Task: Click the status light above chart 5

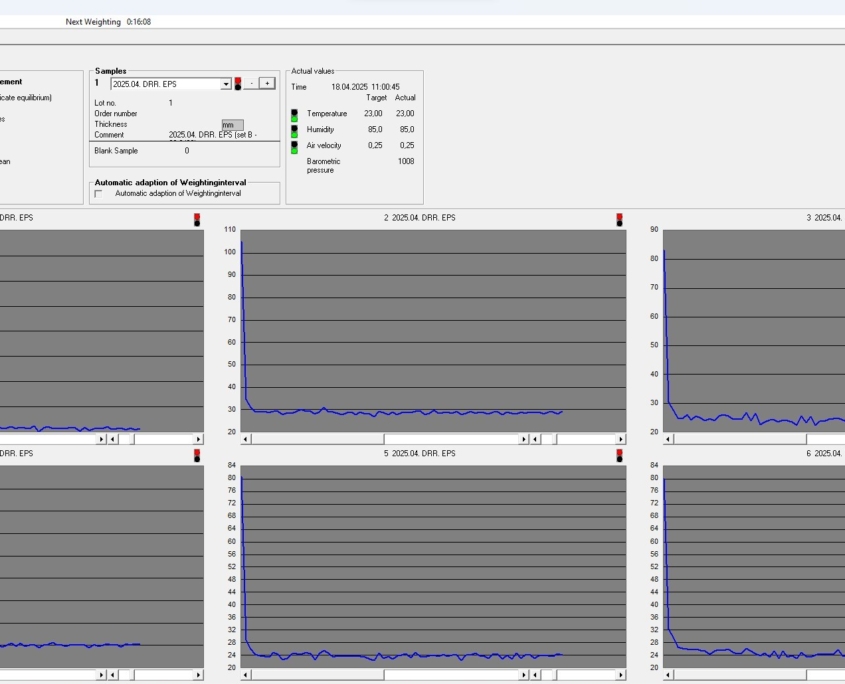Action: tap(620, 454)
